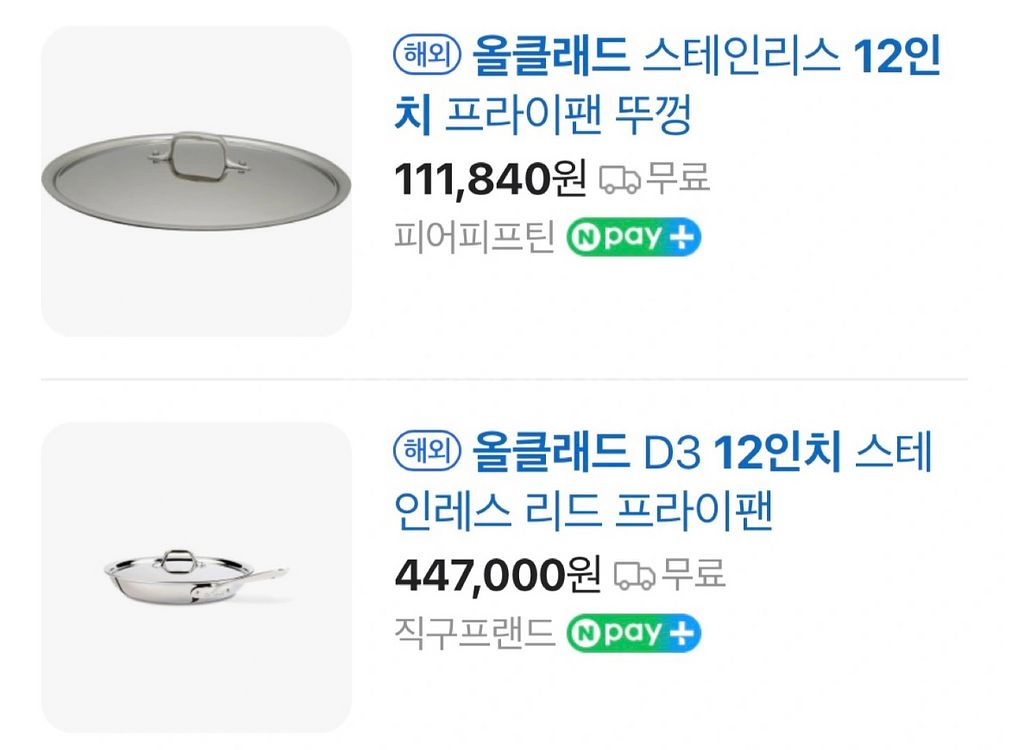Select the 447,000원 price
The width and height of the screenshot is (1010, 750).
(497, 576)
